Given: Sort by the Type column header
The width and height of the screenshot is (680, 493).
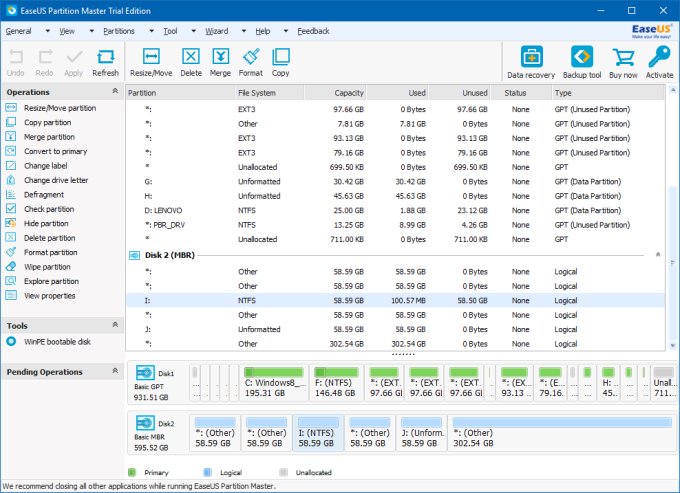Looking at the screenshot, I should 607,93.
